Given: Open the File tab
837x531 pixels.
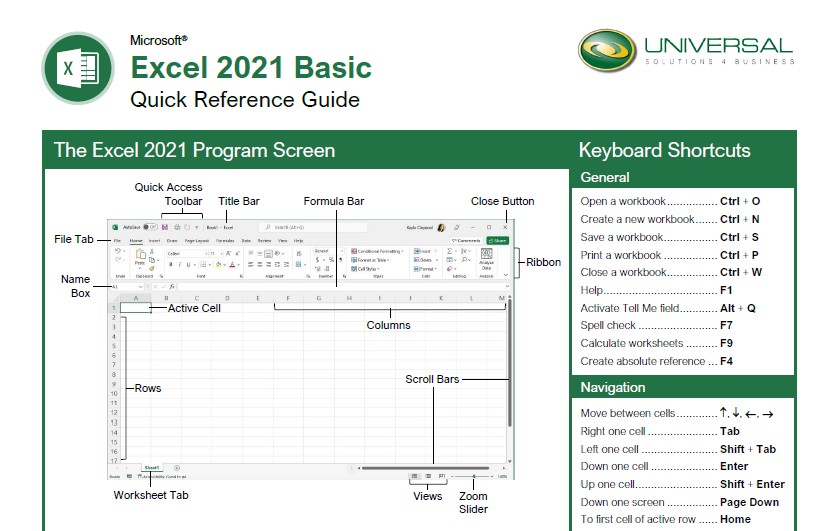Looking at the screenshot, I should (117, 241).
